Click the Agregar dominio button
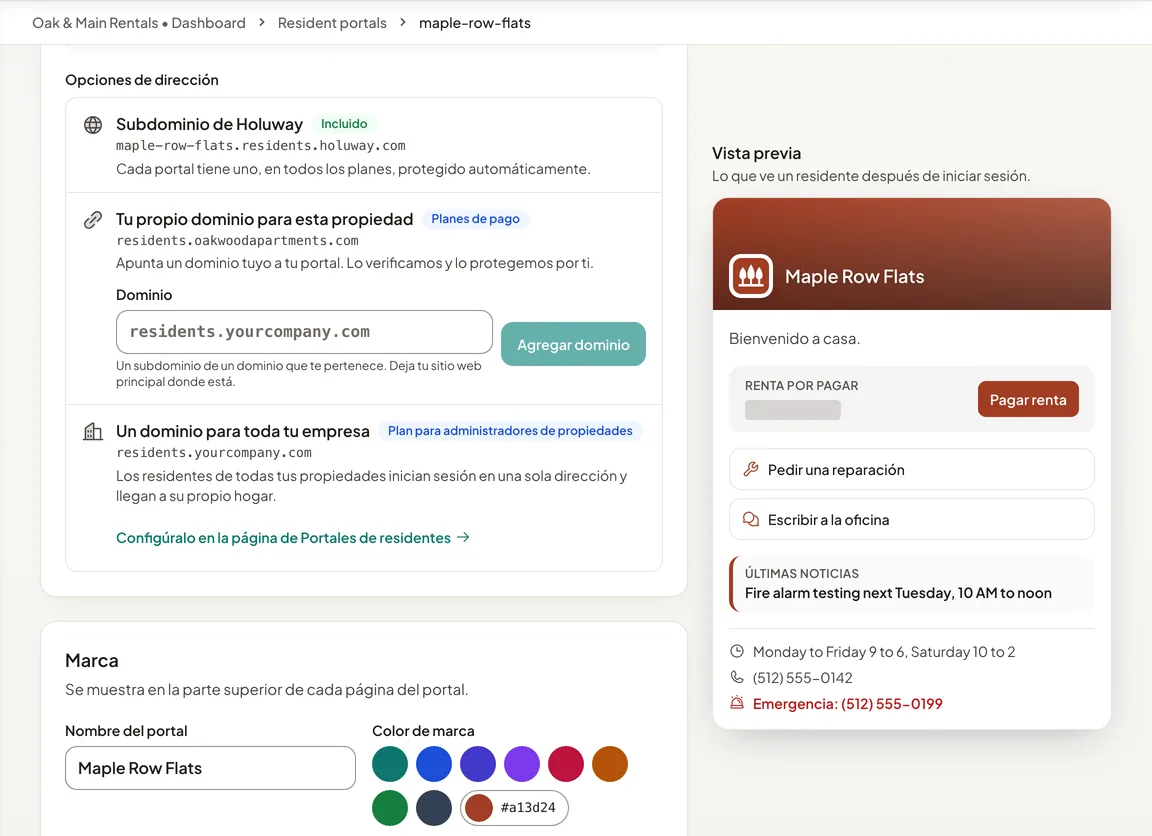1152x836 pixels. pos(573,344)
